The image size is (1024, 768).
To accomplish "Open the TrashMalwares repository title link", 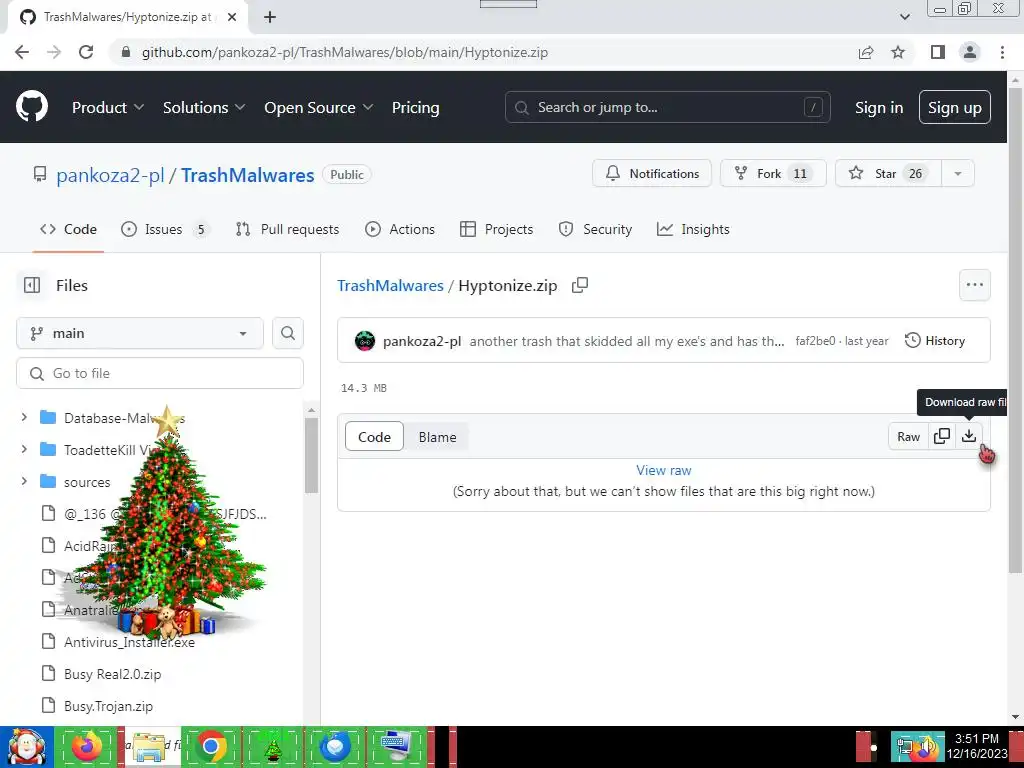I will (x=248, y=175).
